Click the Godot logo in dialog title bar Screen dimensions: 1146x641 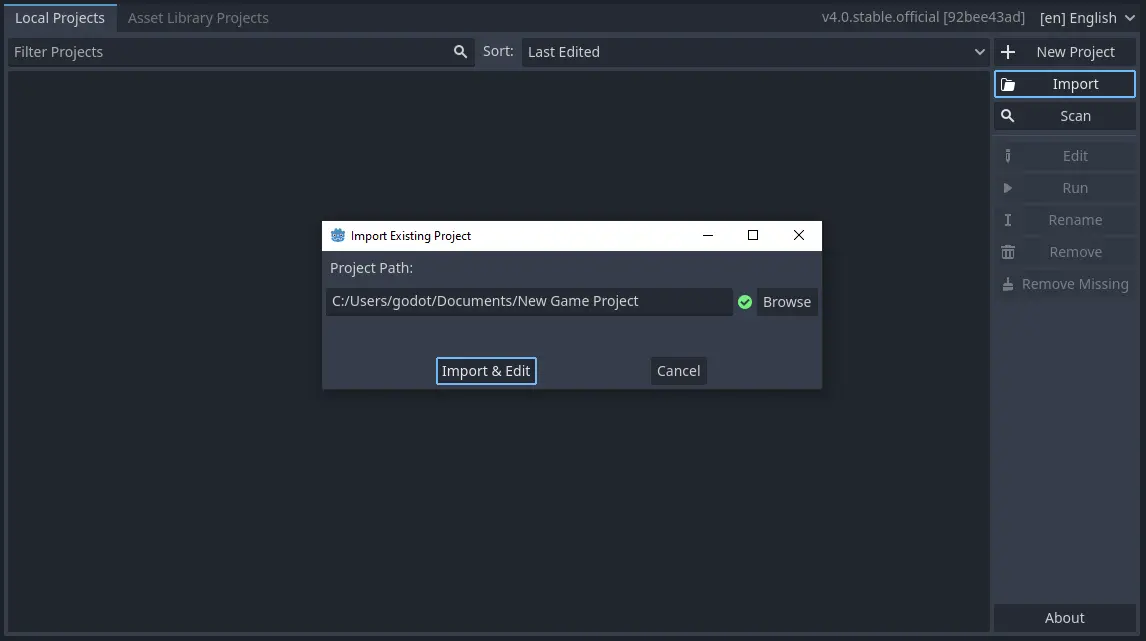tap(338, 235)
